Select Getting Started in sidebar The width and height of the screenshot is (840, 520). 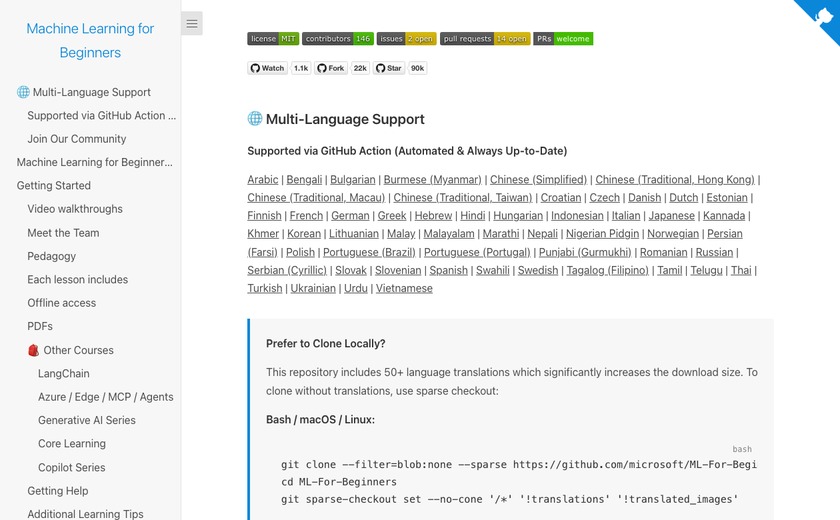coord(54,186)
